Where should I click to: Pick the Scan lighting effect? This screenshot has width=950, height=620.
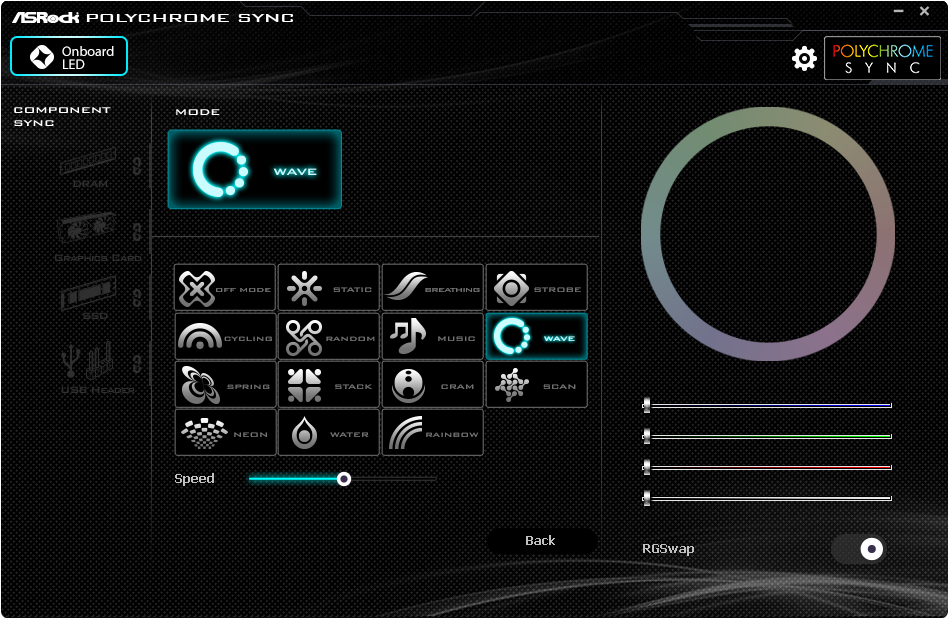(537, 385)
